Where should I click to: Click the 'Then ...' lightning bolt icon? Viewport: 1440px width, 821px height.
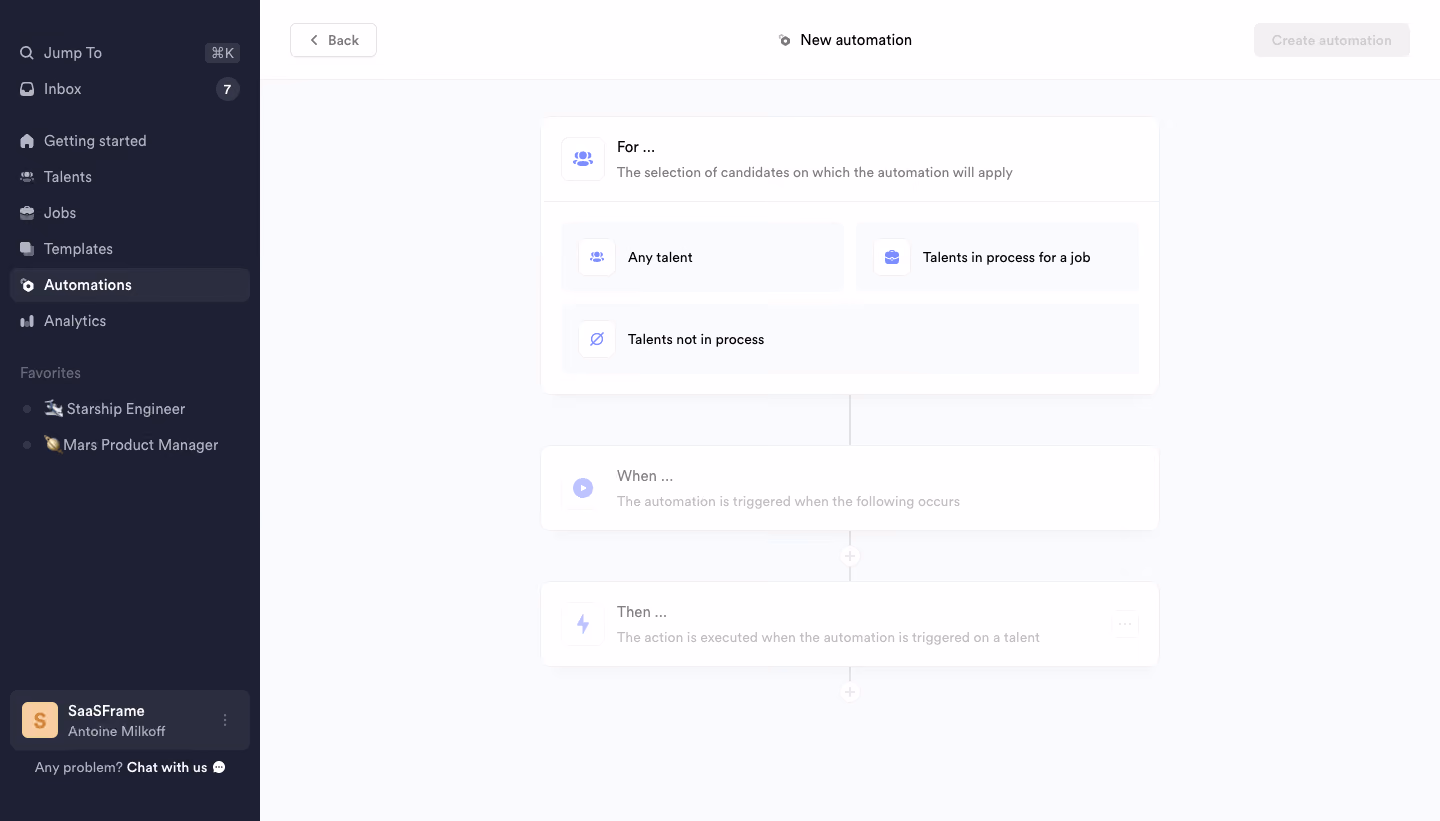pyautogui.click(x=583, y=624)
